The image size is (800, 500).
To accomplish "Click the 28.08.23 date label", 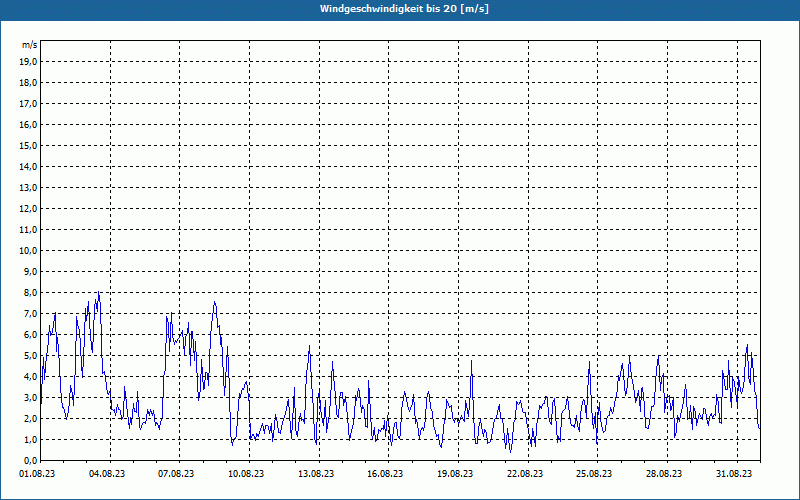I will point(664,473).
